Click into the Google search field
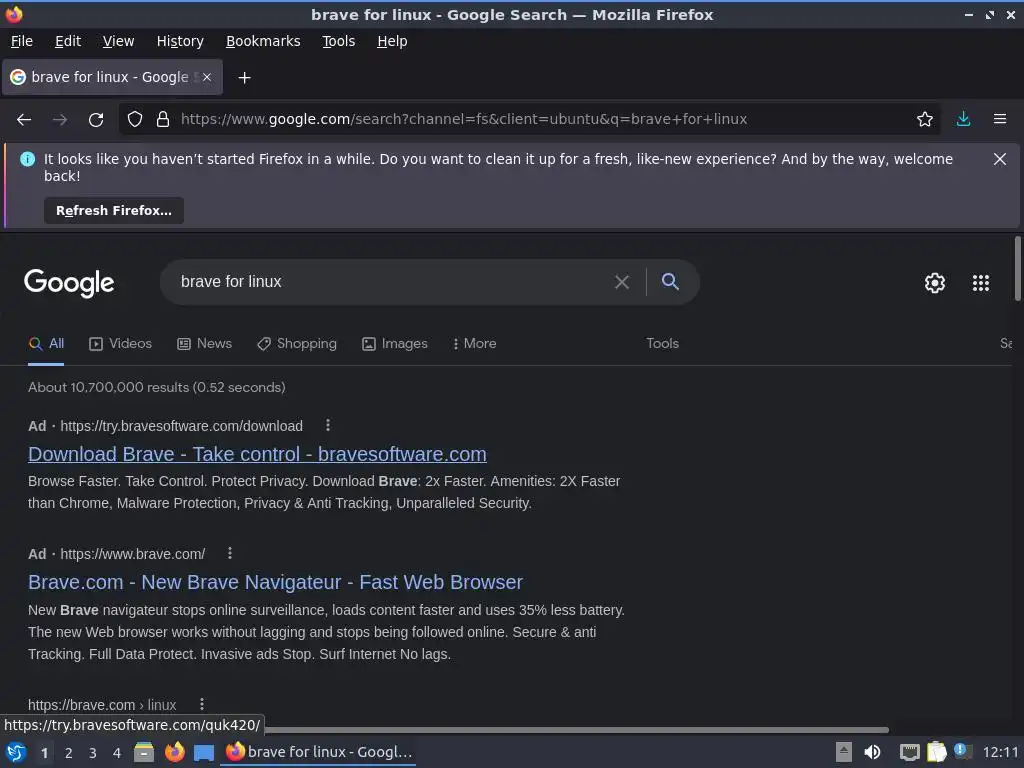This screenshot has height=768, width=1024. click(x=392, y=282)
